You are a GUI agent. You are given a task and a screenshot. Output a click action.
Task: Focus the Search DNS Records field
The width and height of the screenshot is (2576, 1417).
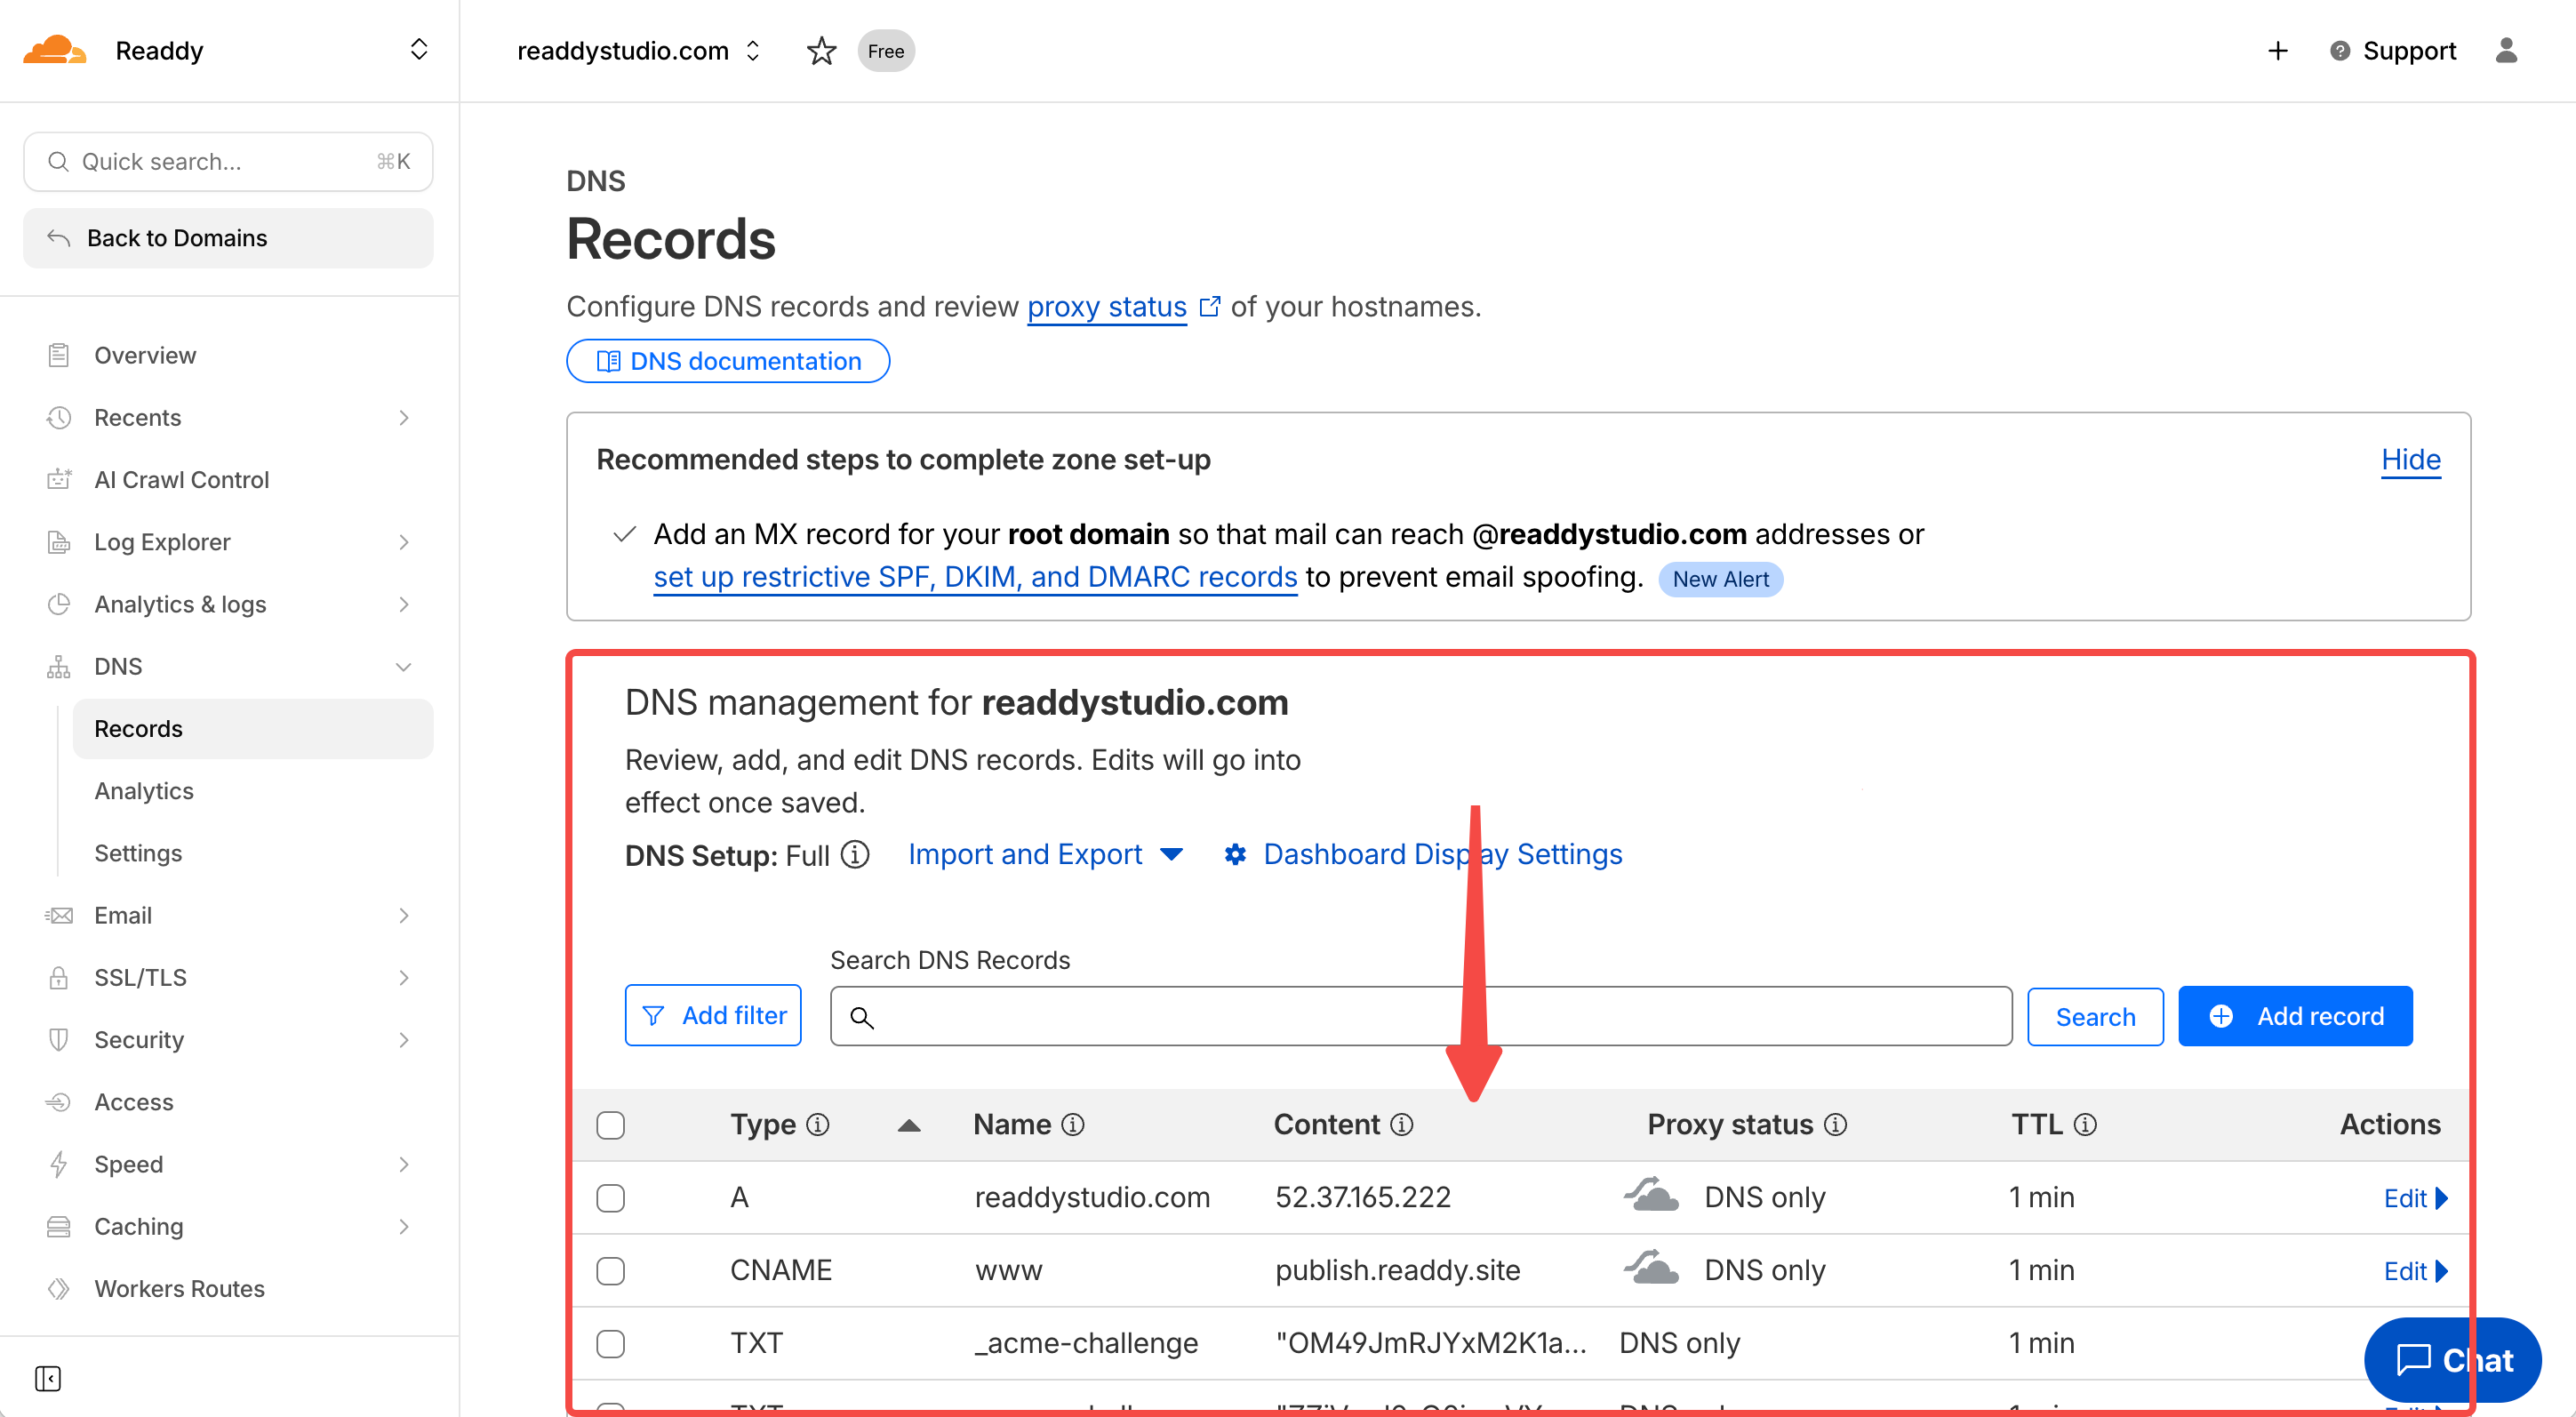click(1420, 1016)
